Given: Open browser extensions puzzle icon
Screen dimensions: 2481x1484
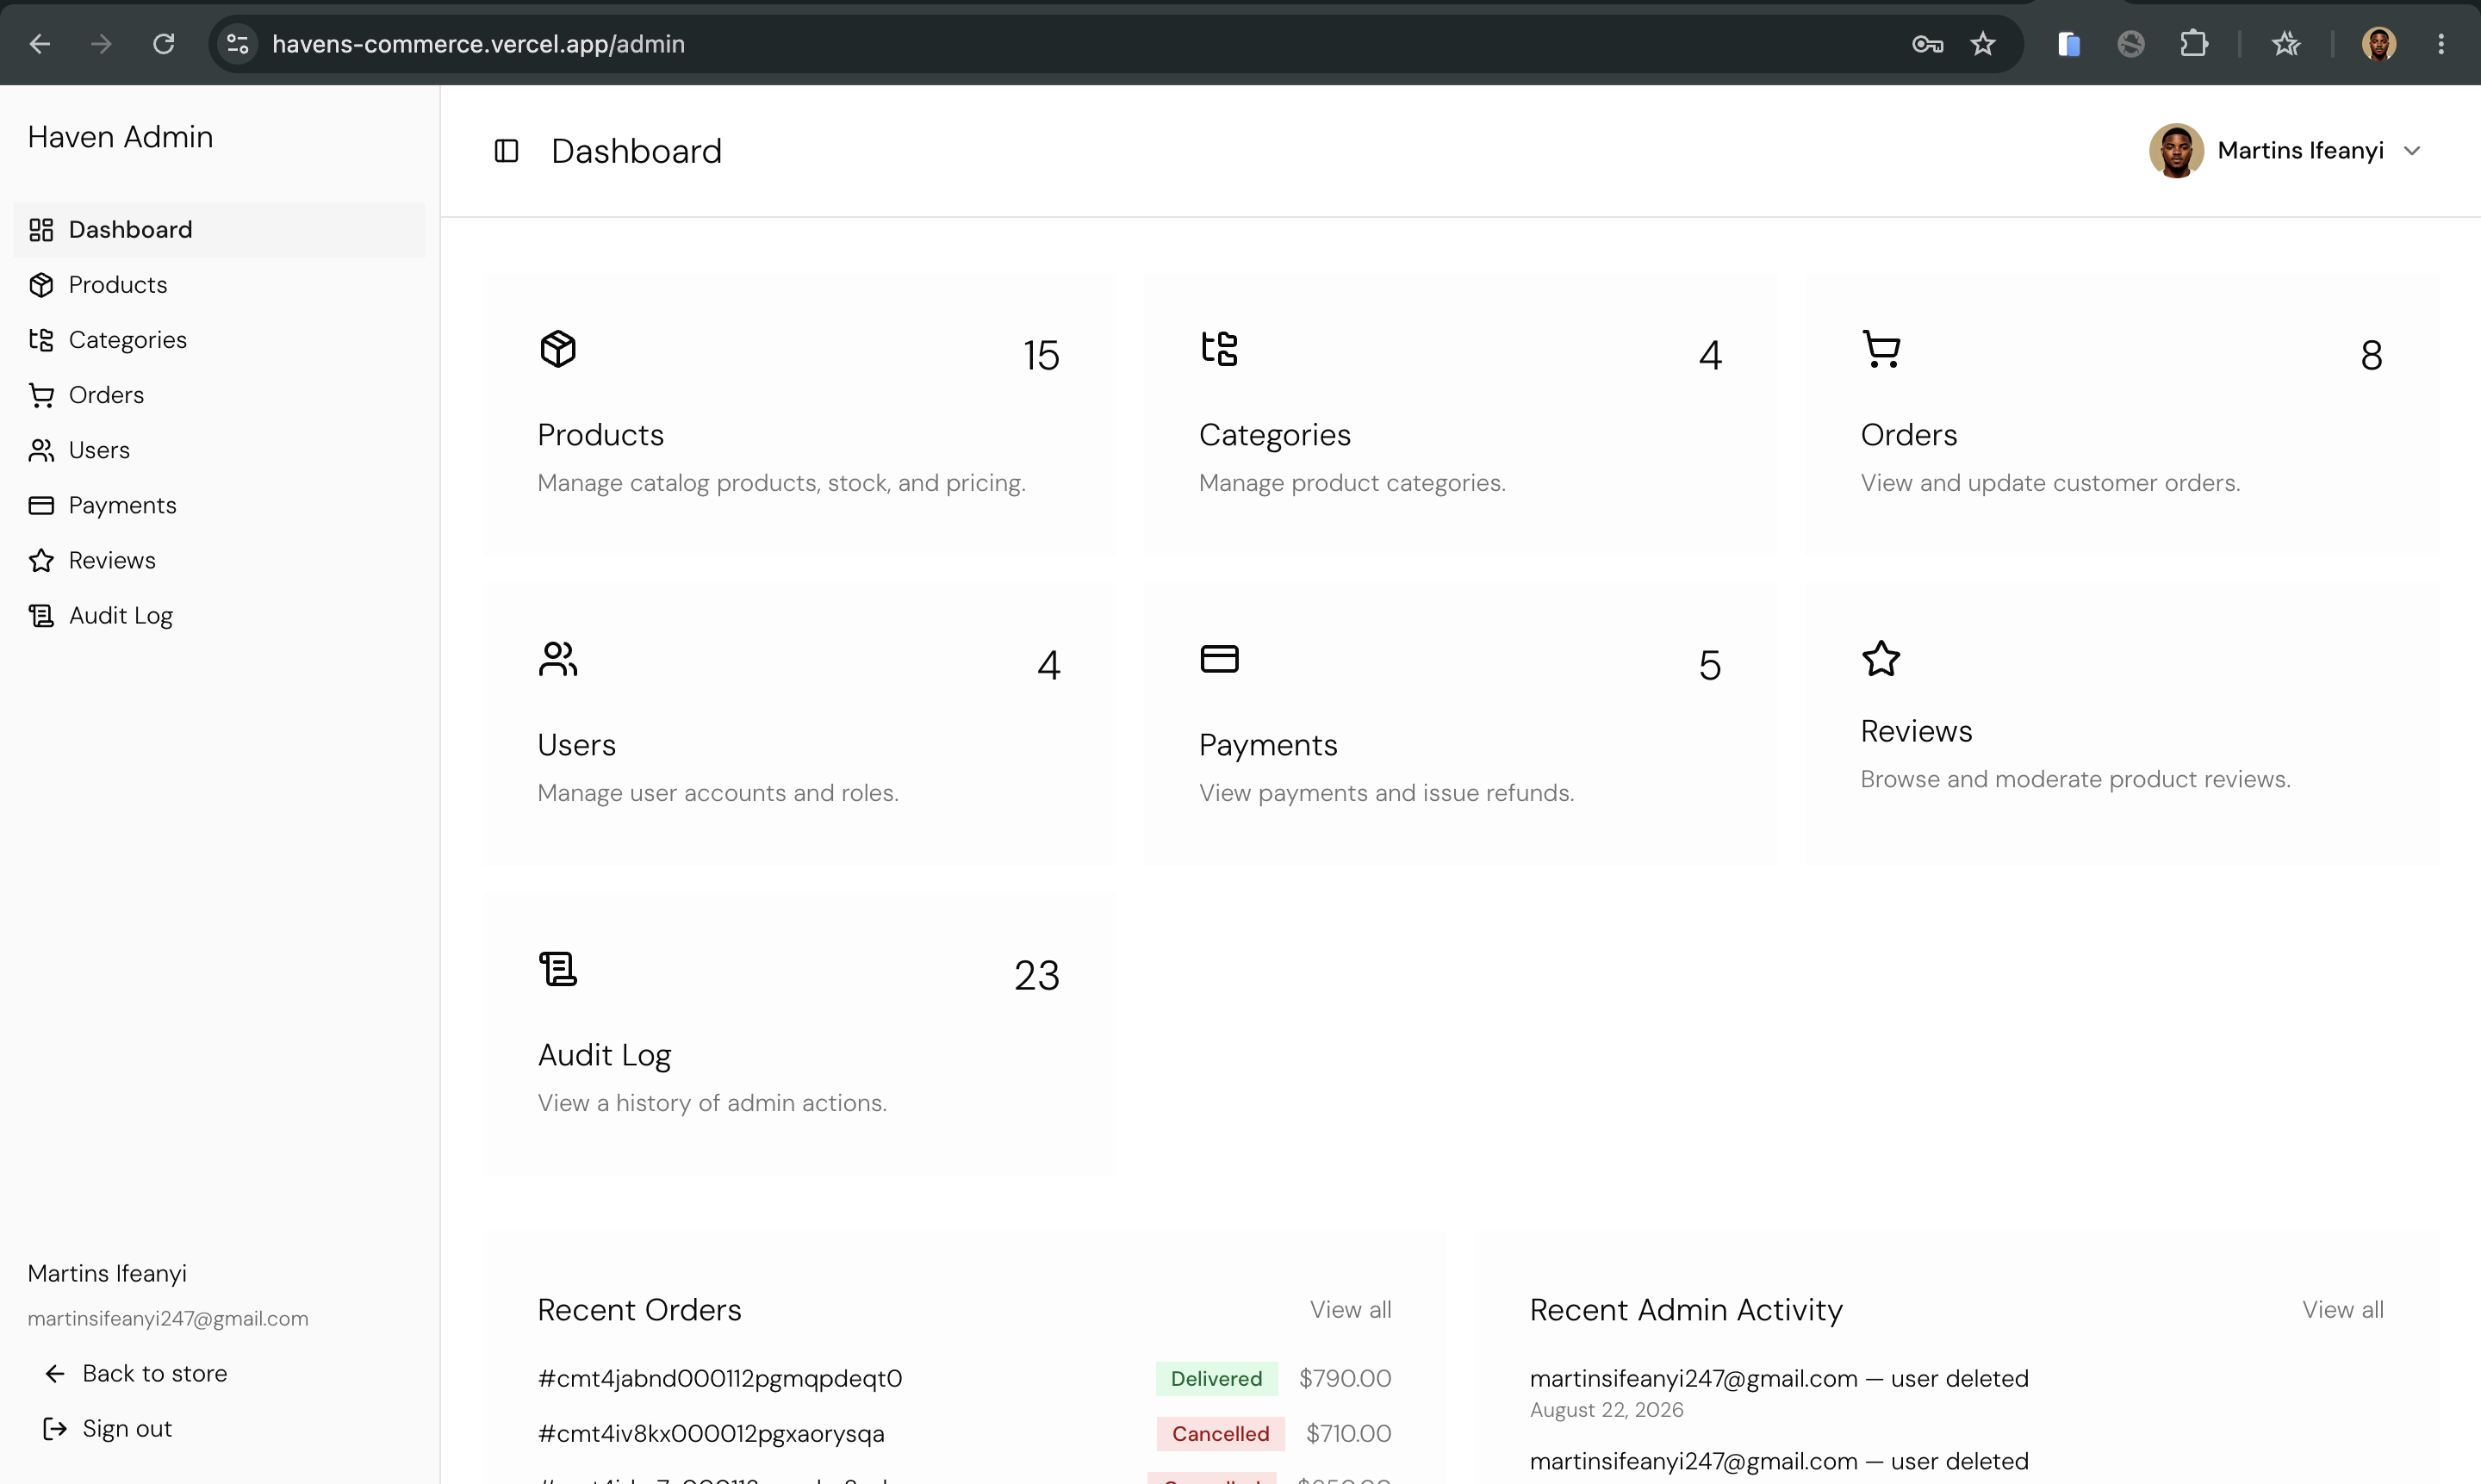Looking at the screenshot, I should point(2193,44).
